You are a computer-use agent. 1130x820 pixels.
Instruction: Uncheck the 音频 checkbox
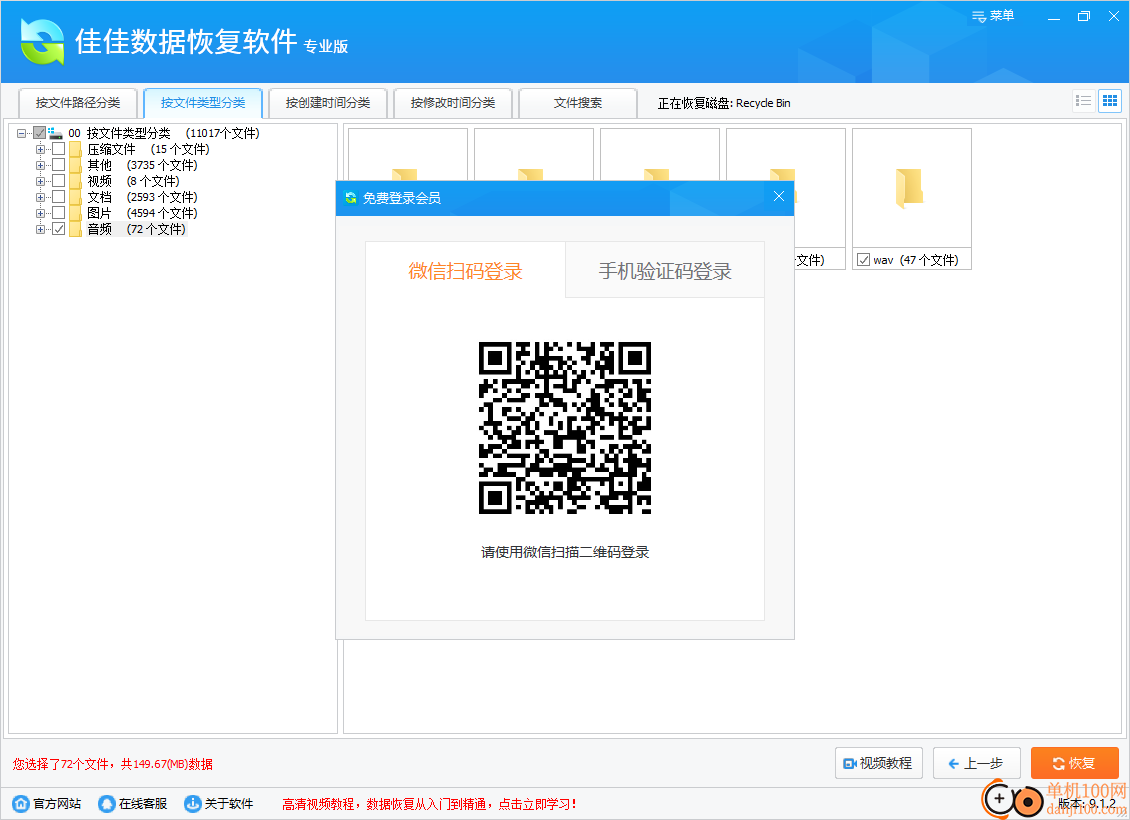point(58,228)
